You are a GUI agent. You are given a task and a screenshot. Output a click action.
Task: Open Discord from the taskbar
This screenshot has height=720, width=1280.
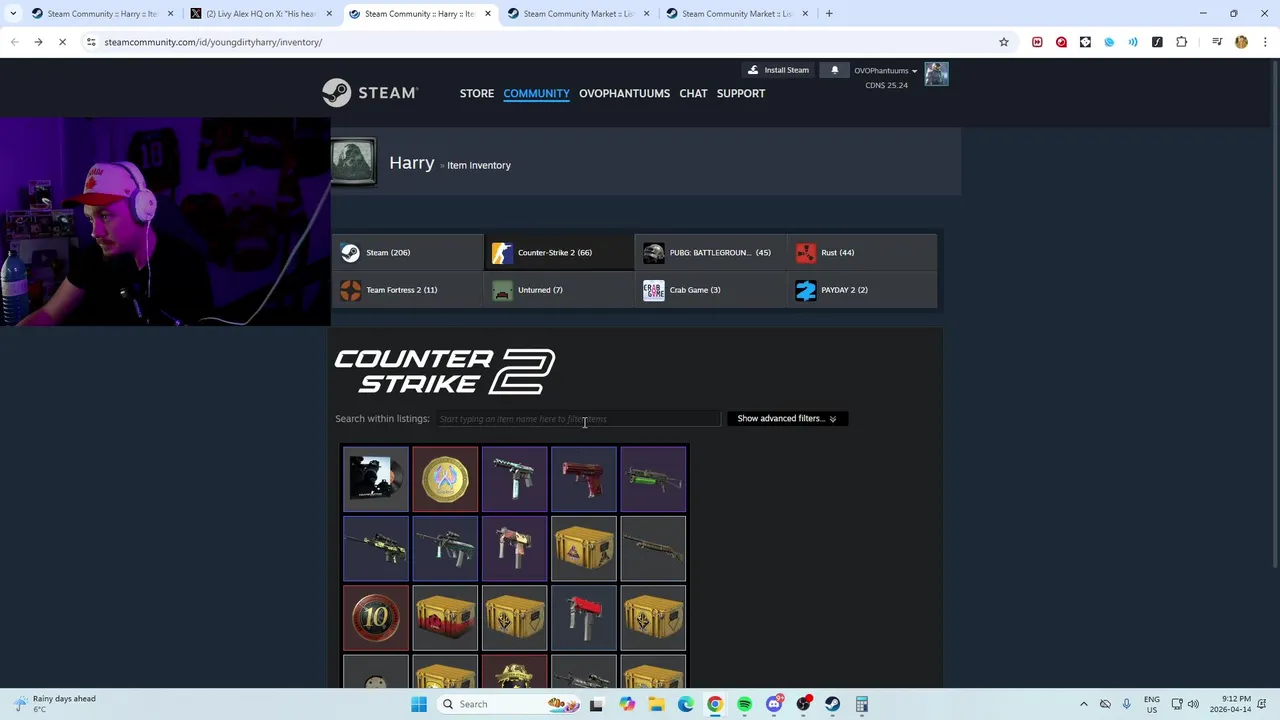pyautogui.click(x=774, y=704)
